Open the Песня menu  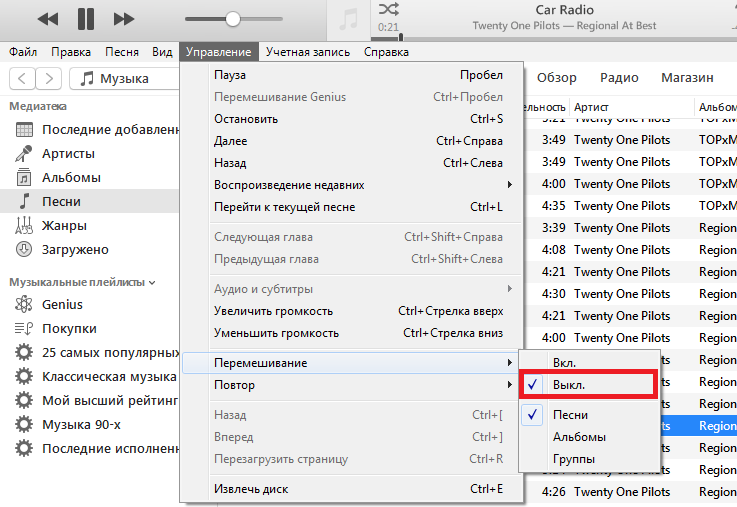click(x=122, y=52)
